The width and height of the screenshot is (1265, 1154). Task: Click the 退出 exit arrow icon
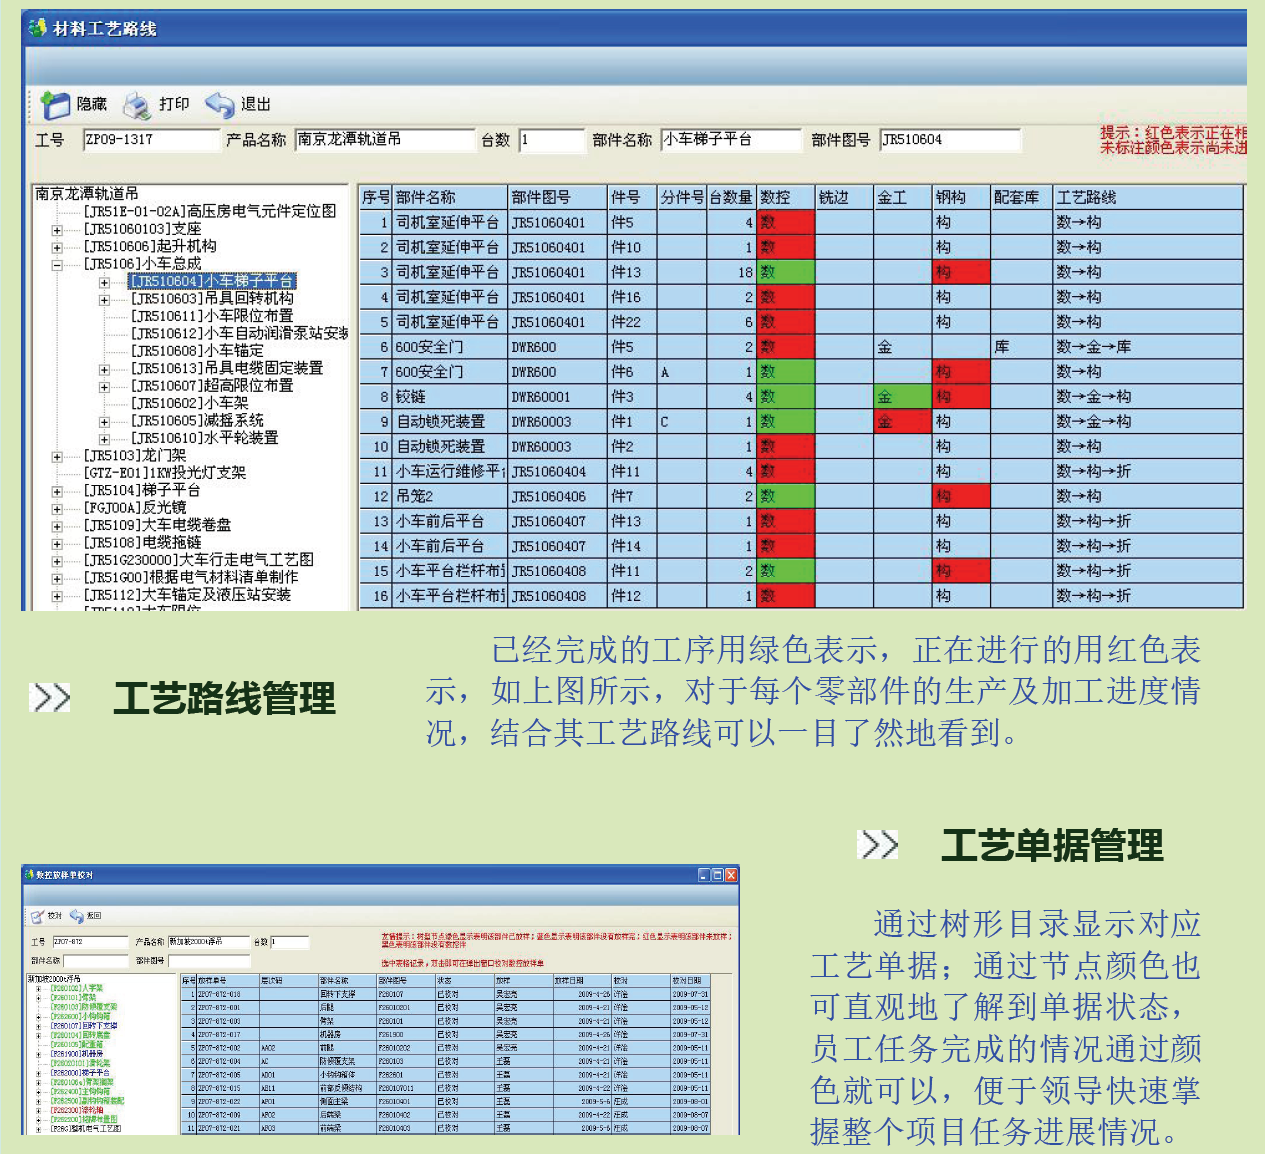(x=219, y=104)
